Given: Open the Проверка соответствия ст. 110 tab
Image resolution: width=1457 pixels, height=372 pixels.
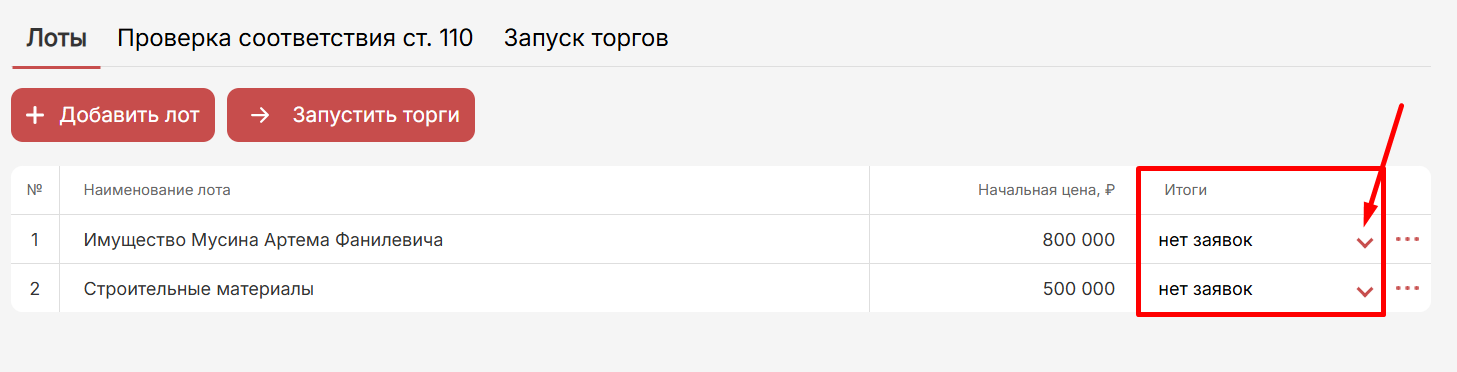Looking at the screenshot, I should pos(295,38).
